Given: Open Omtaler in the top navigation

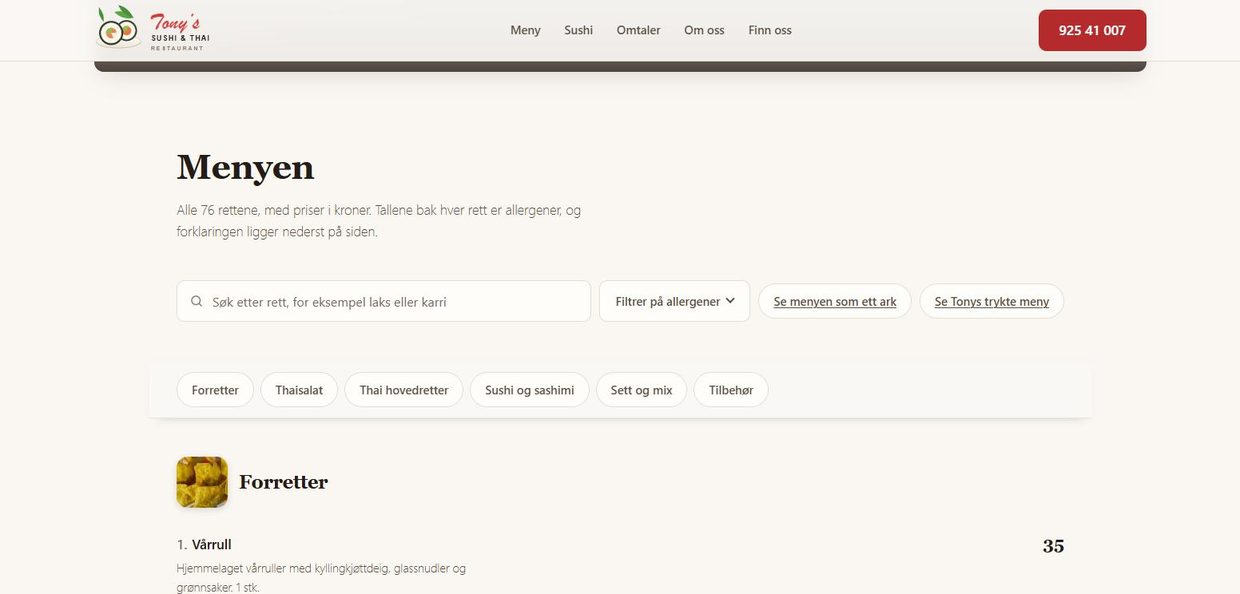Looking at the screenshot, I should [638, 30].
